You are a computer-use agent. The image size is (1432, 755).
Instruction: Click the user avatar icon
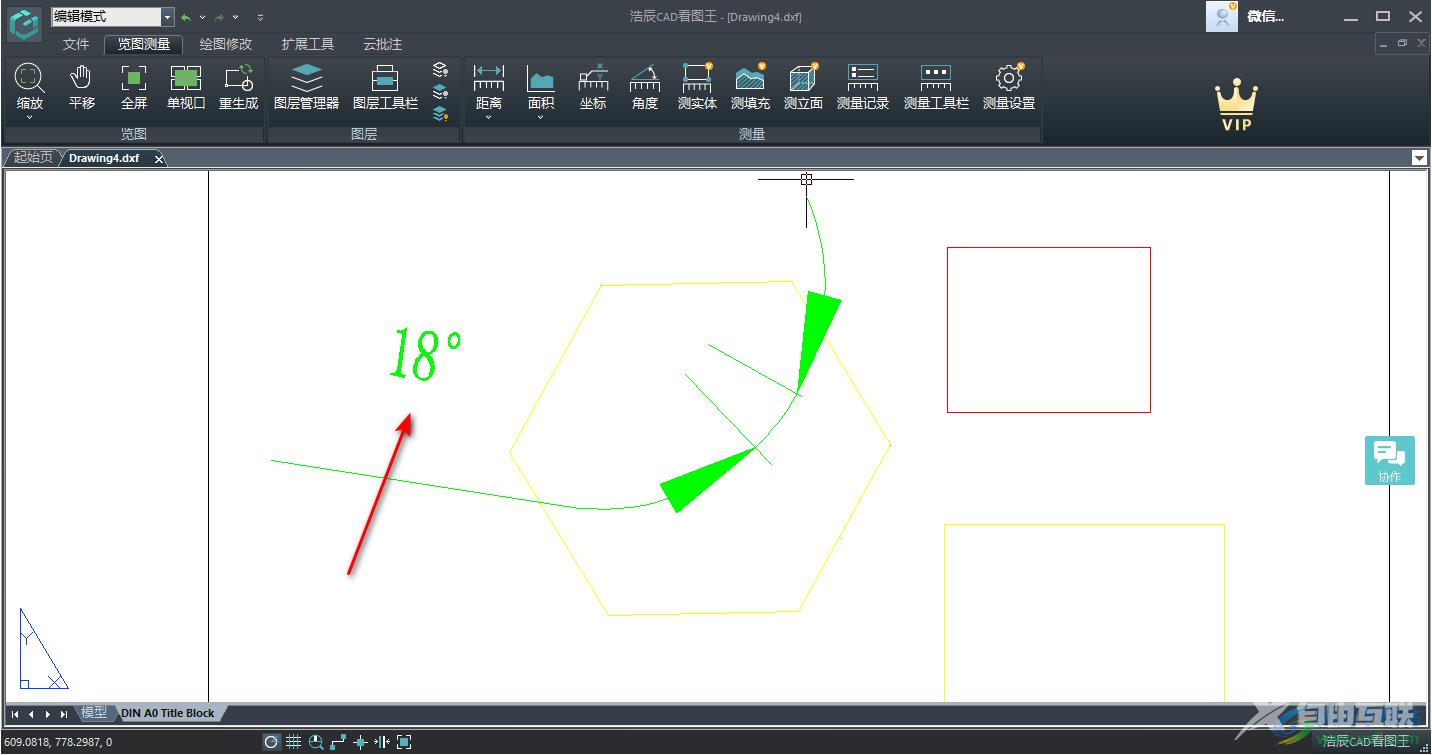point(1222,16)
